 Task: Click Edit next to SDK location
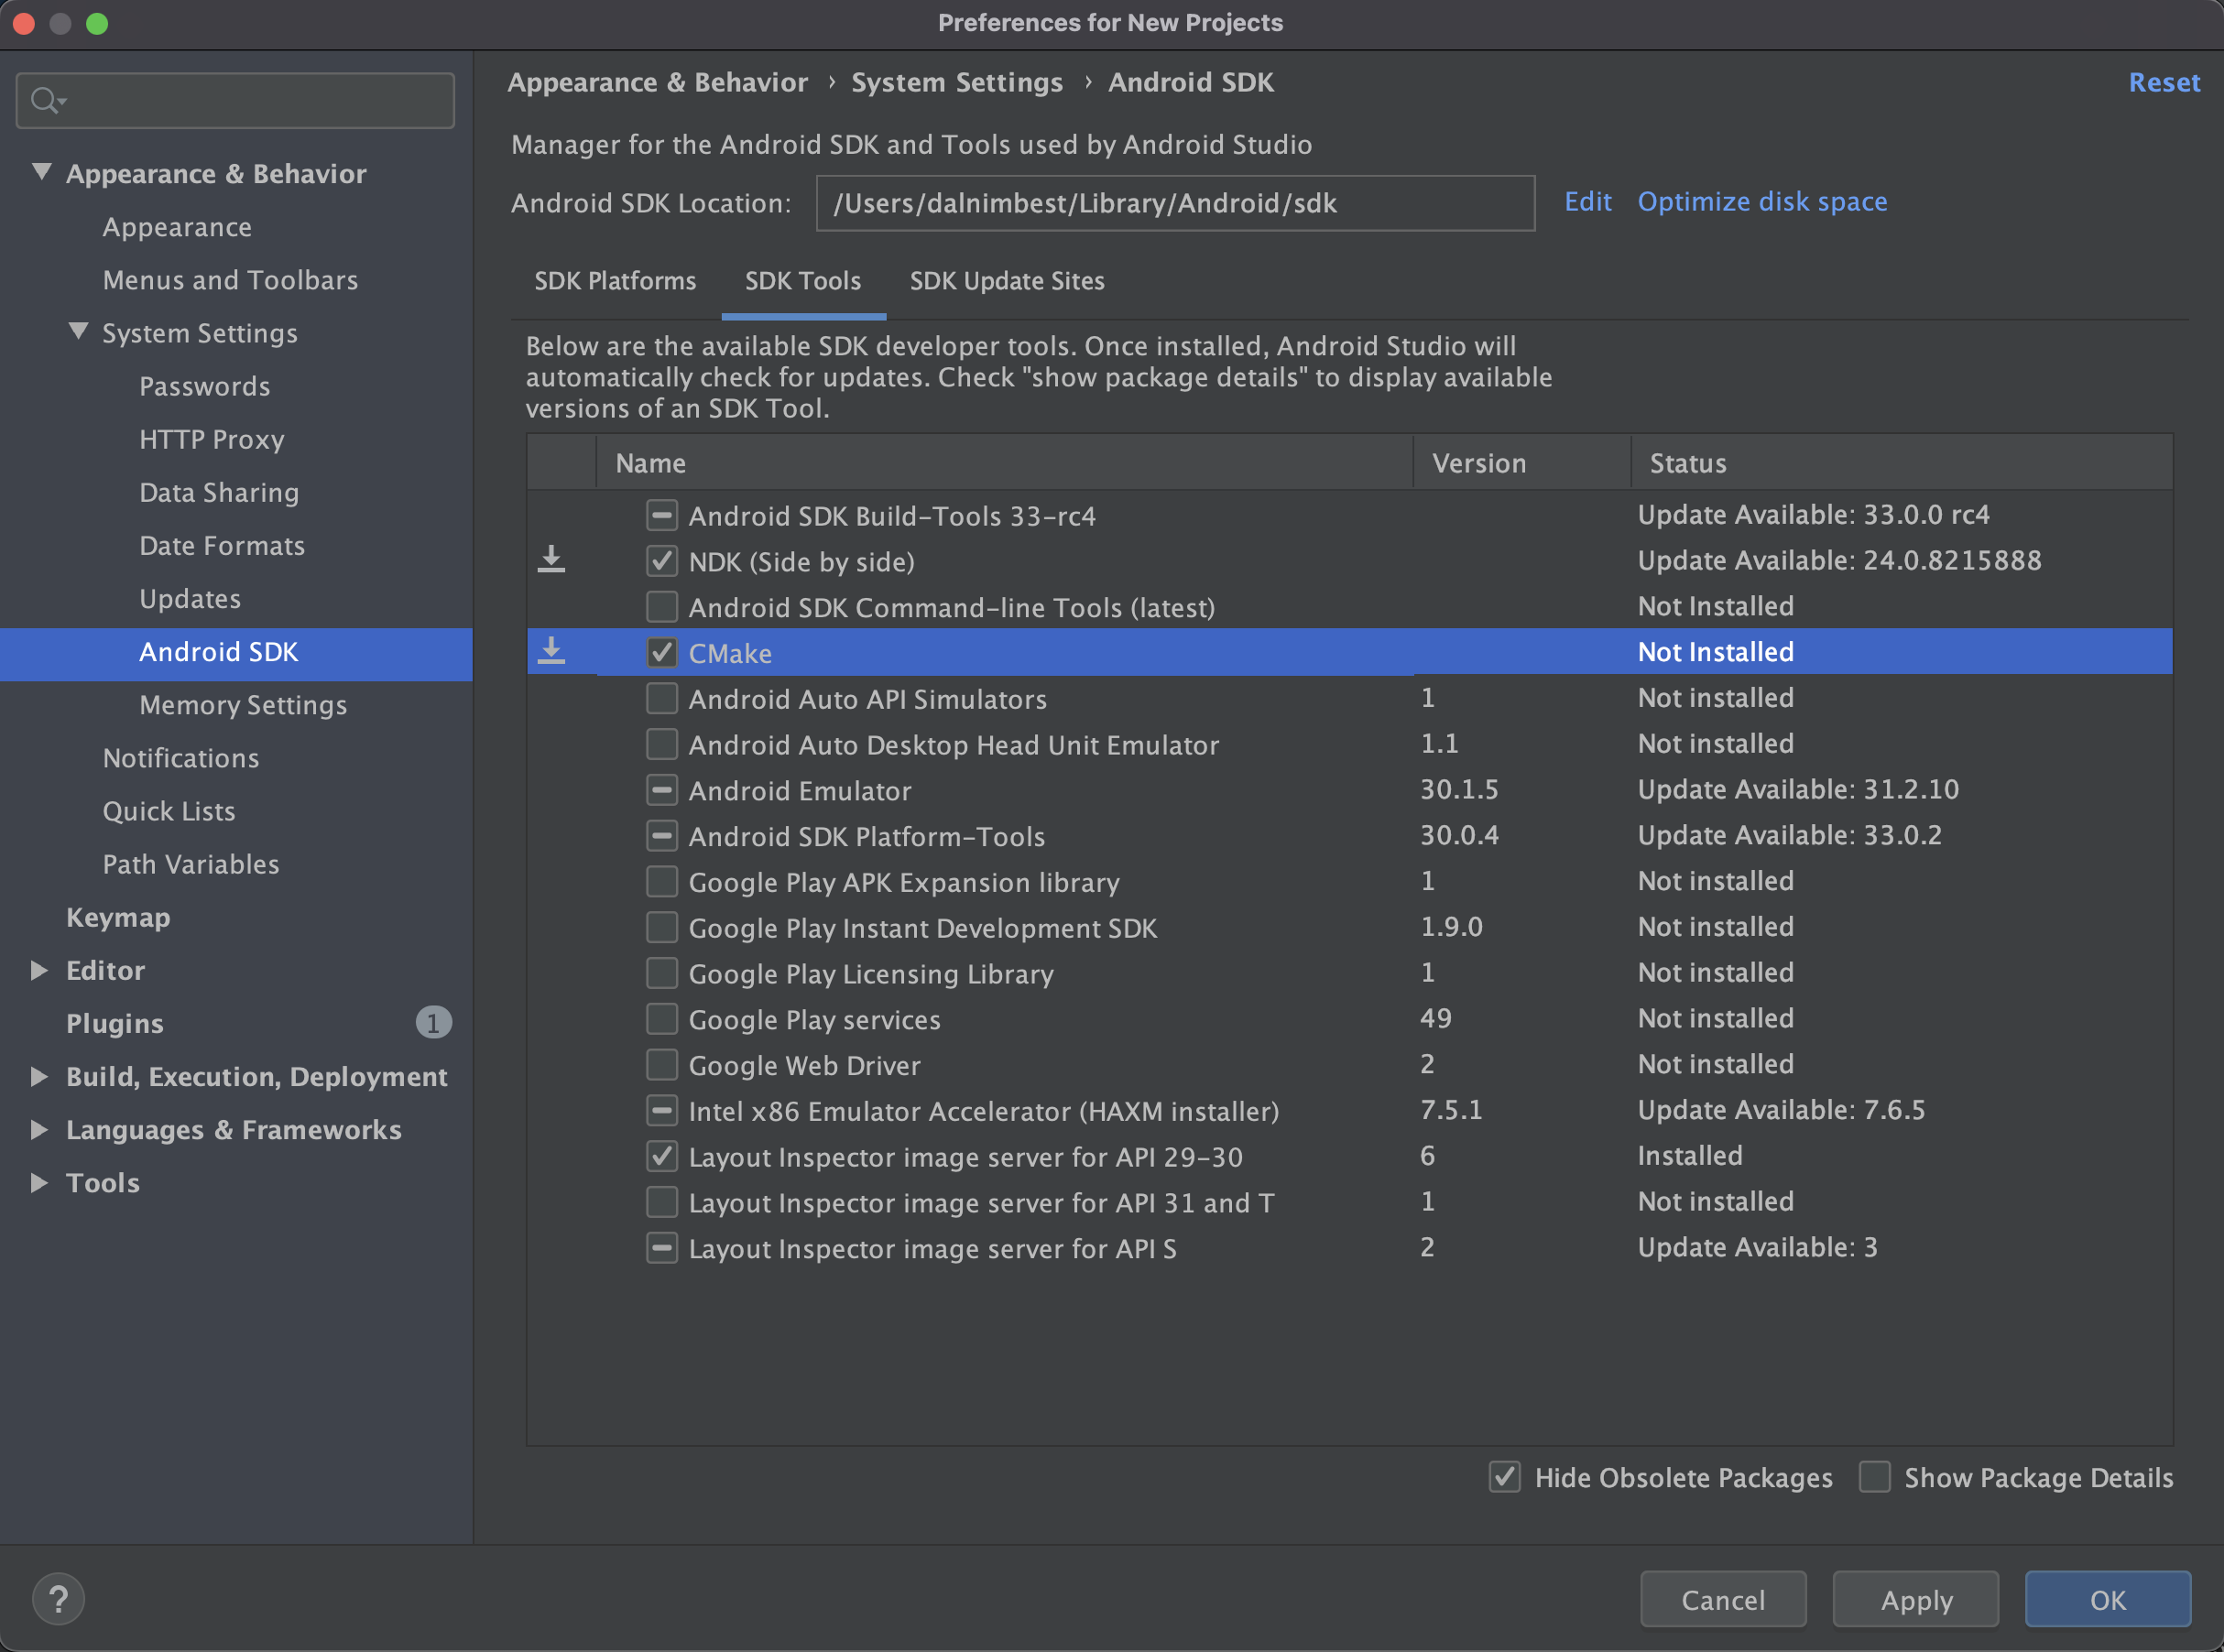point(1588,202)
